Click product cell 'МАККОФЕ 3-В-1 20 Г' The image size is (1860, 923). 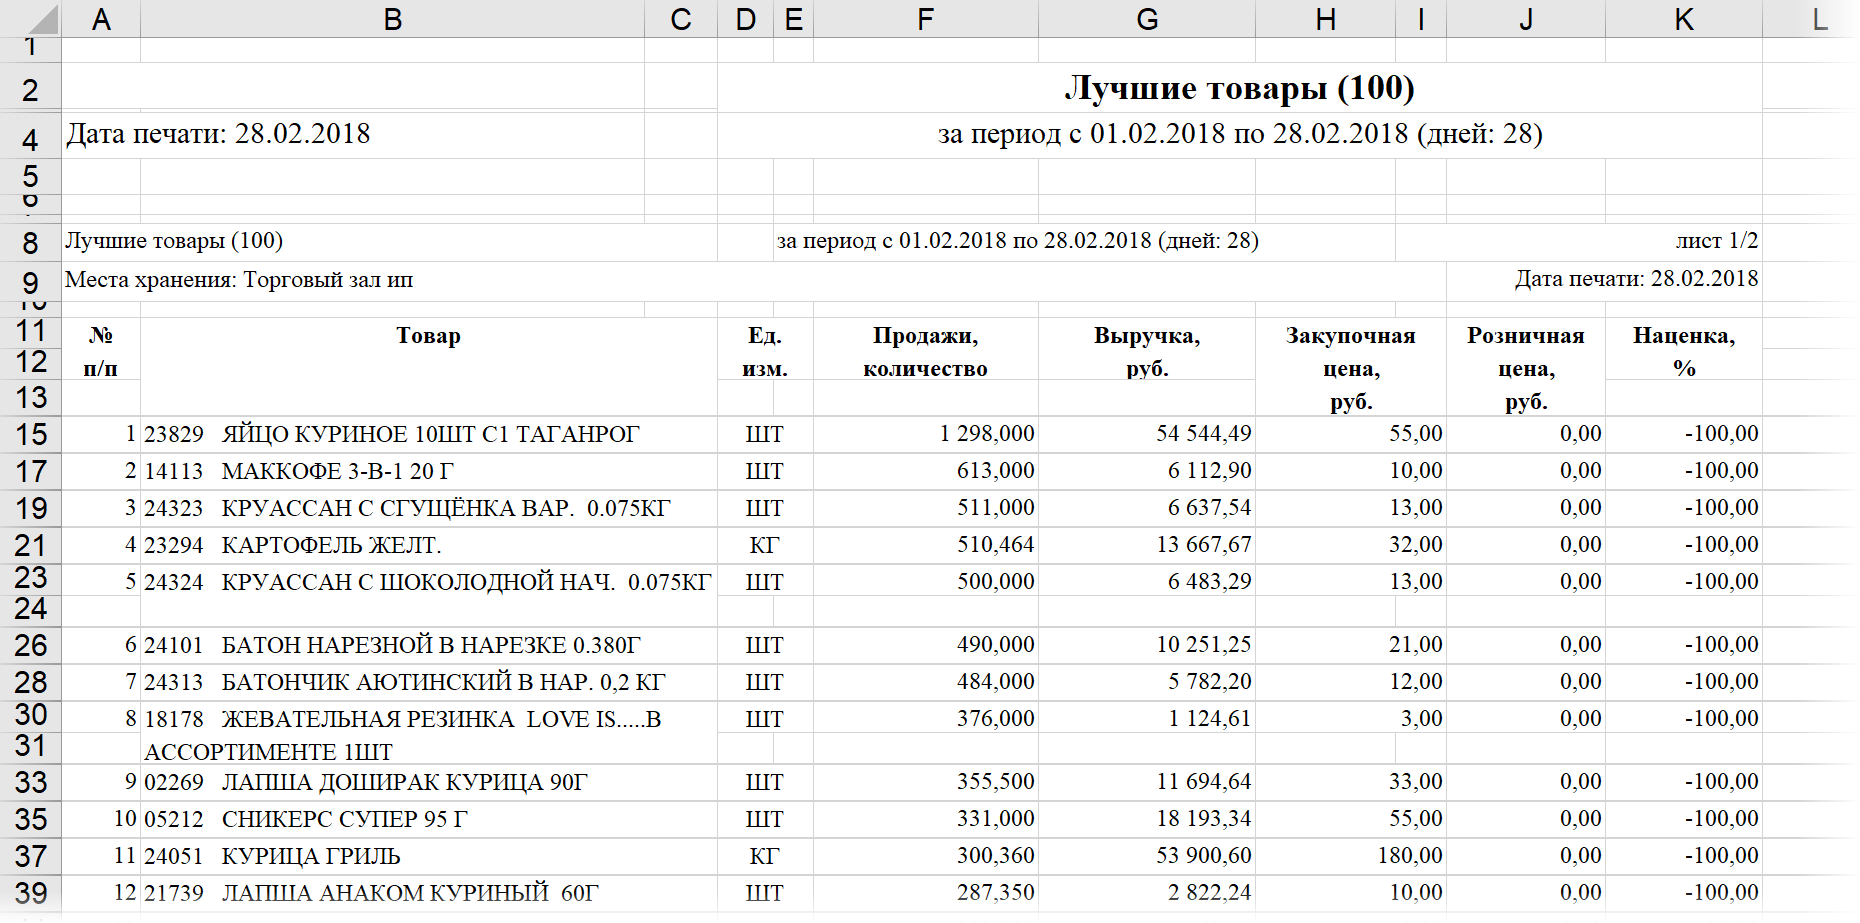(429, 471)
